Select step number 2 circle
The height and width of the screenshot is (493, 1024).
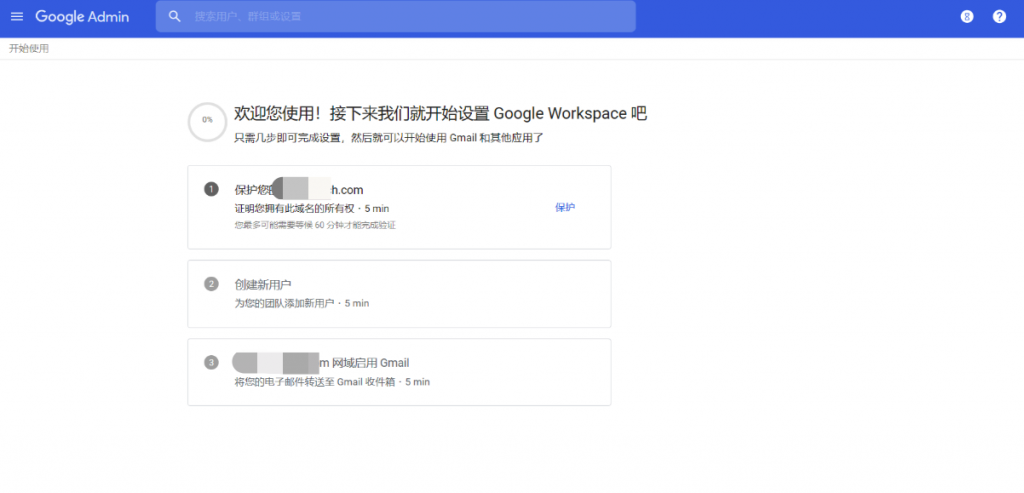211,284
